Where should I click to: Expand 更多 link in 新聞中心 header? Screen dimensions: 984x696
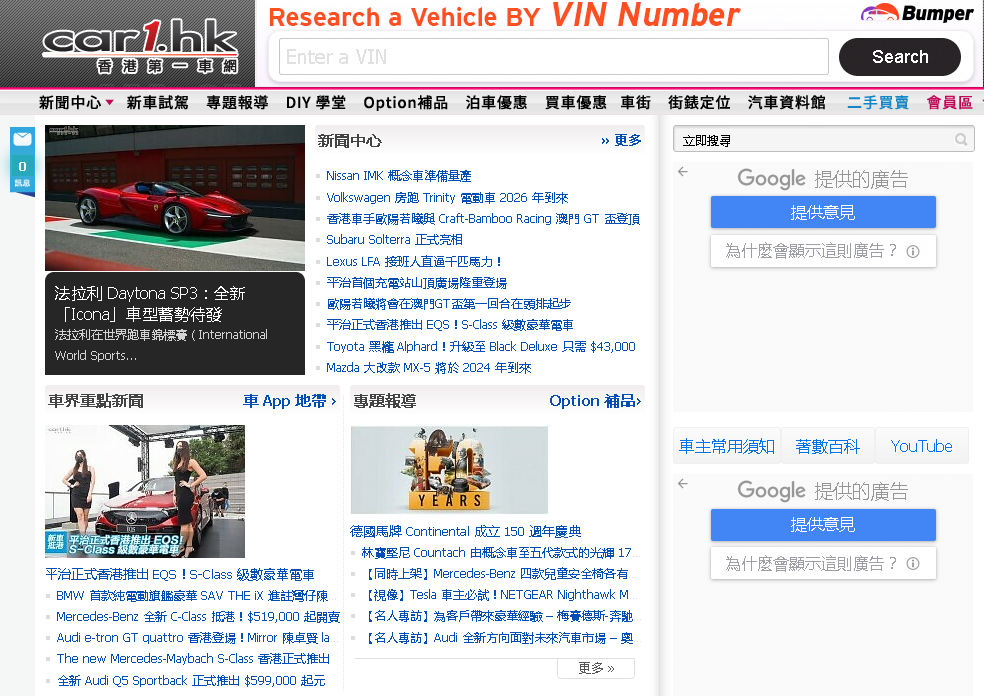(621, 140)
